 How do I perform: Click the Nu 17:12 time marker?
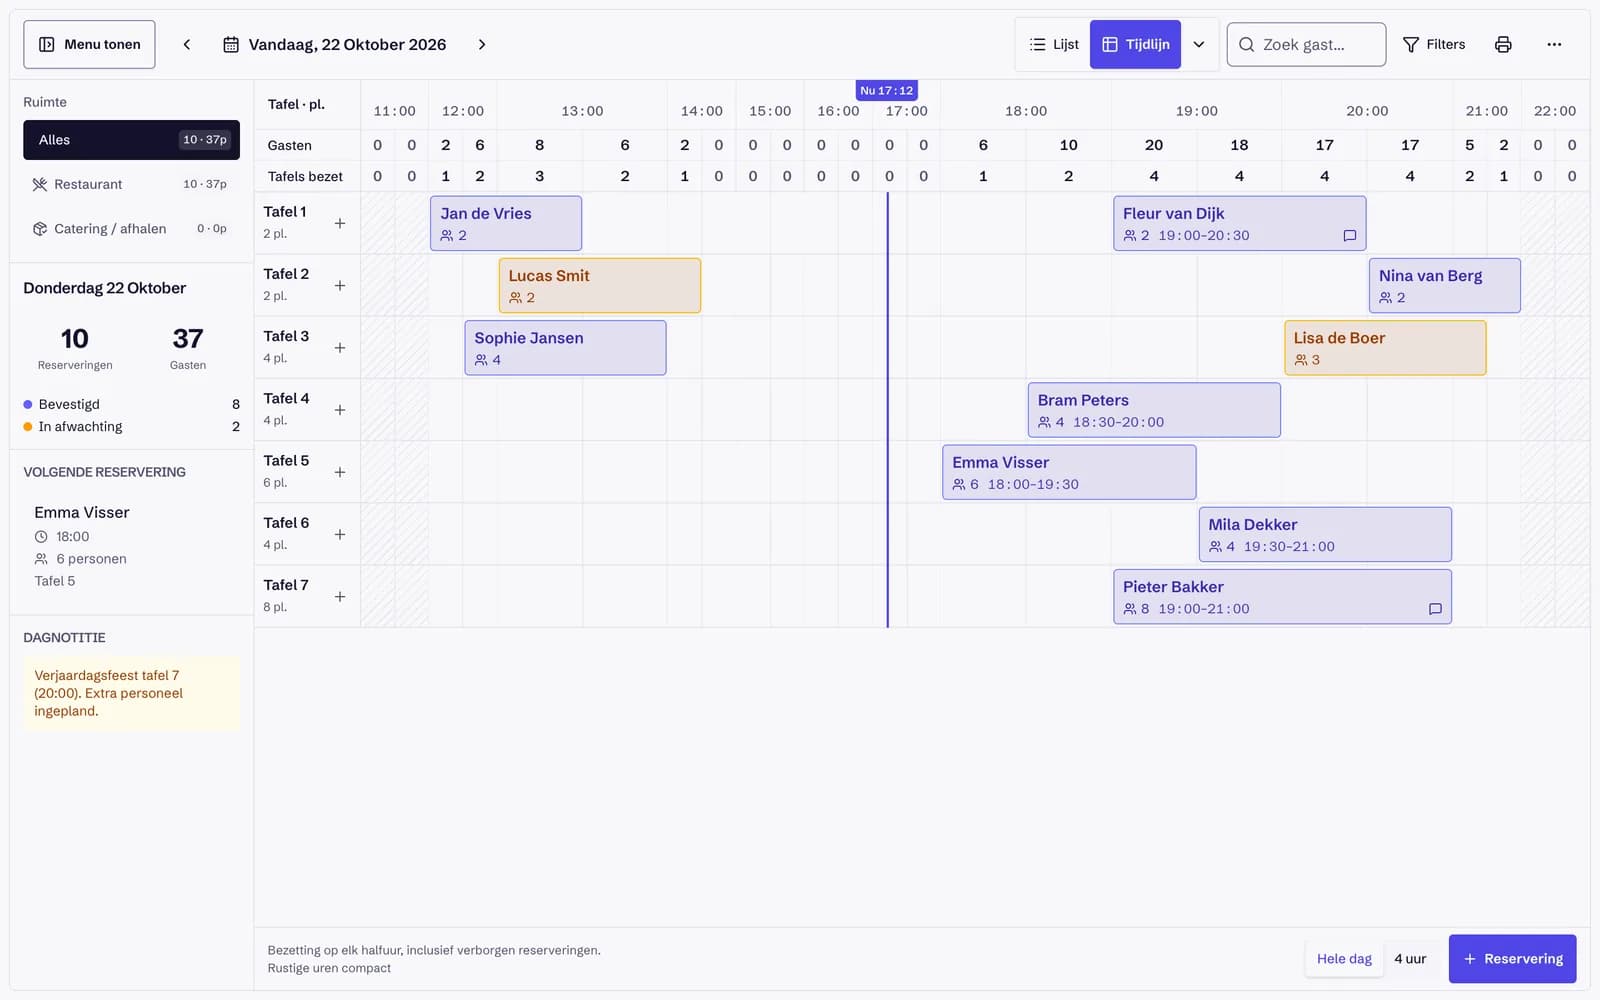887,90
